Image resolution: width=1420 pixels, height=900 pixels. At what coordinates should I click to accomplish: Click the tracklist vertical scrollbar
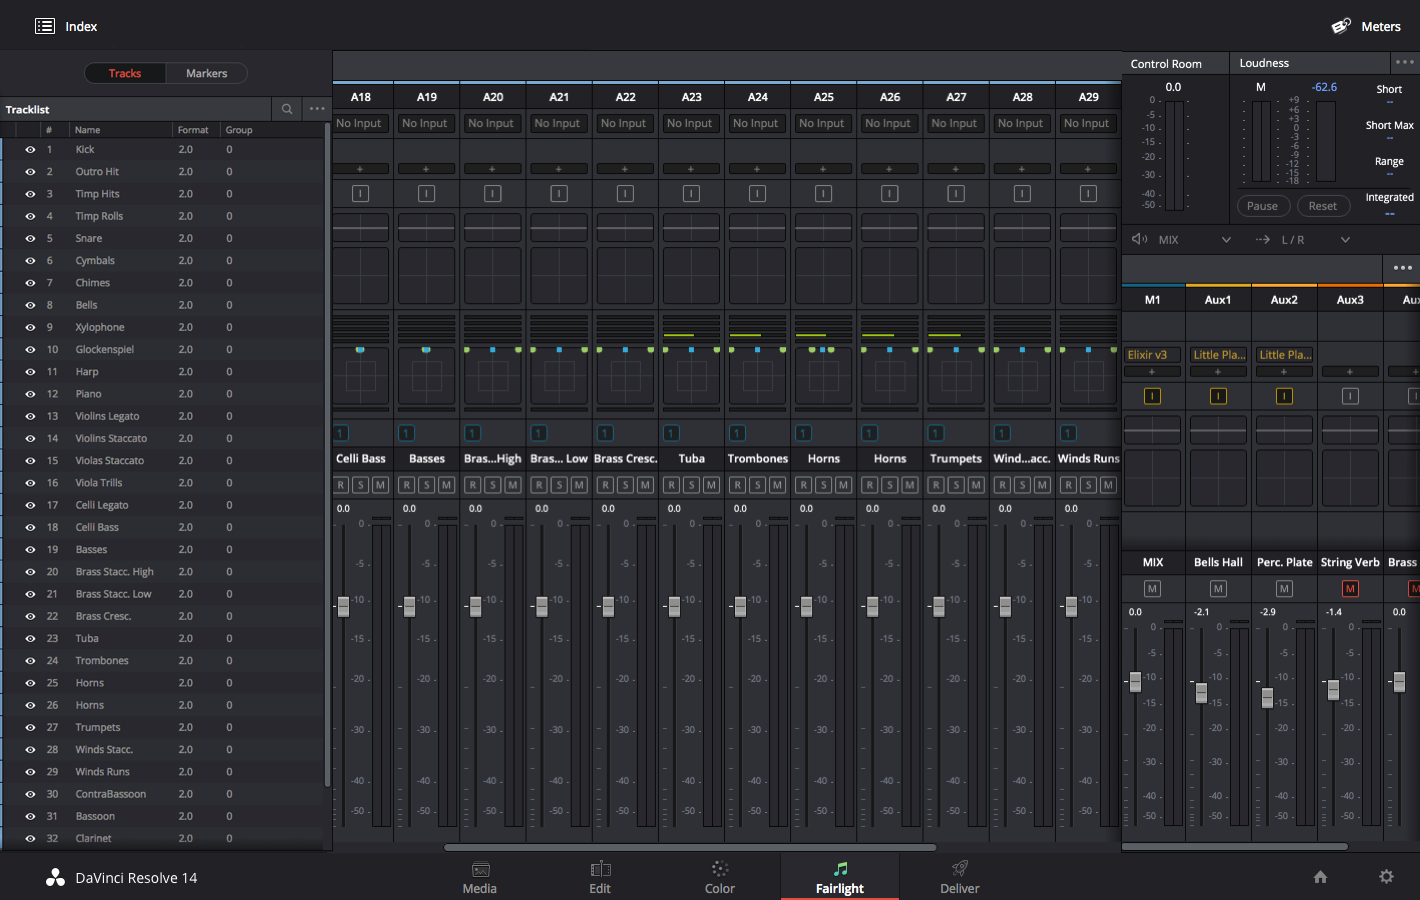[x=327, y=455]
